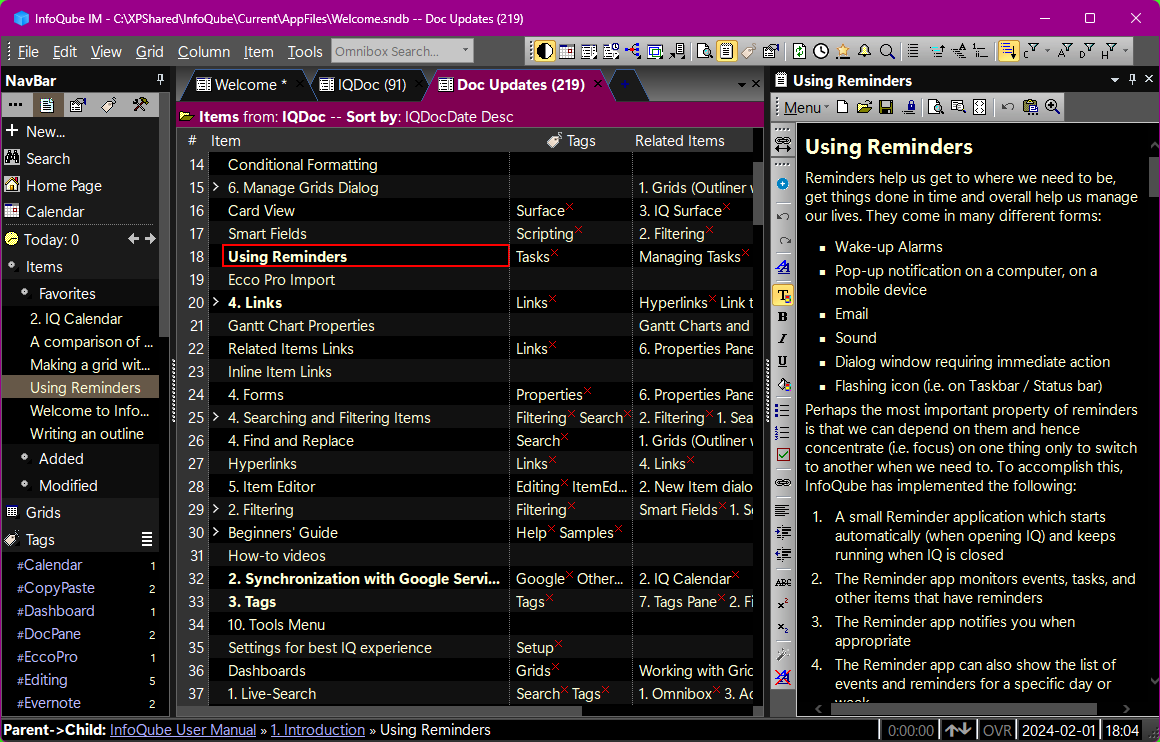
Task: Click the grid vertical scrollbar
Action: [x=758, y=192]
